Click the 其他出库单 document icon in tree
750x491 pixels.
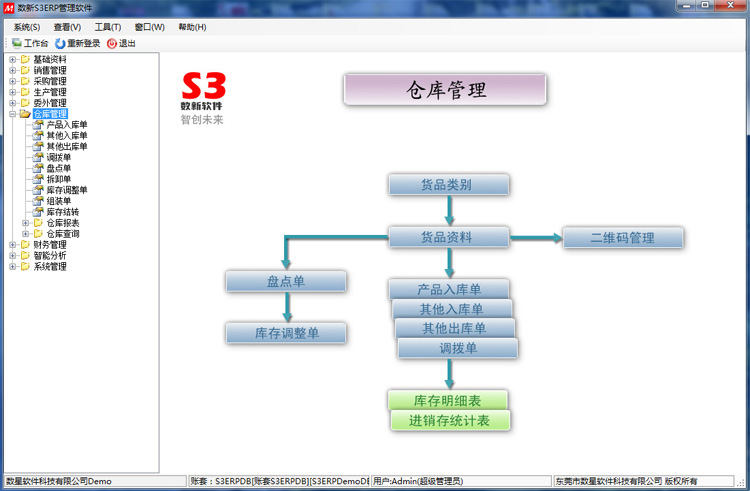(38, 146)
